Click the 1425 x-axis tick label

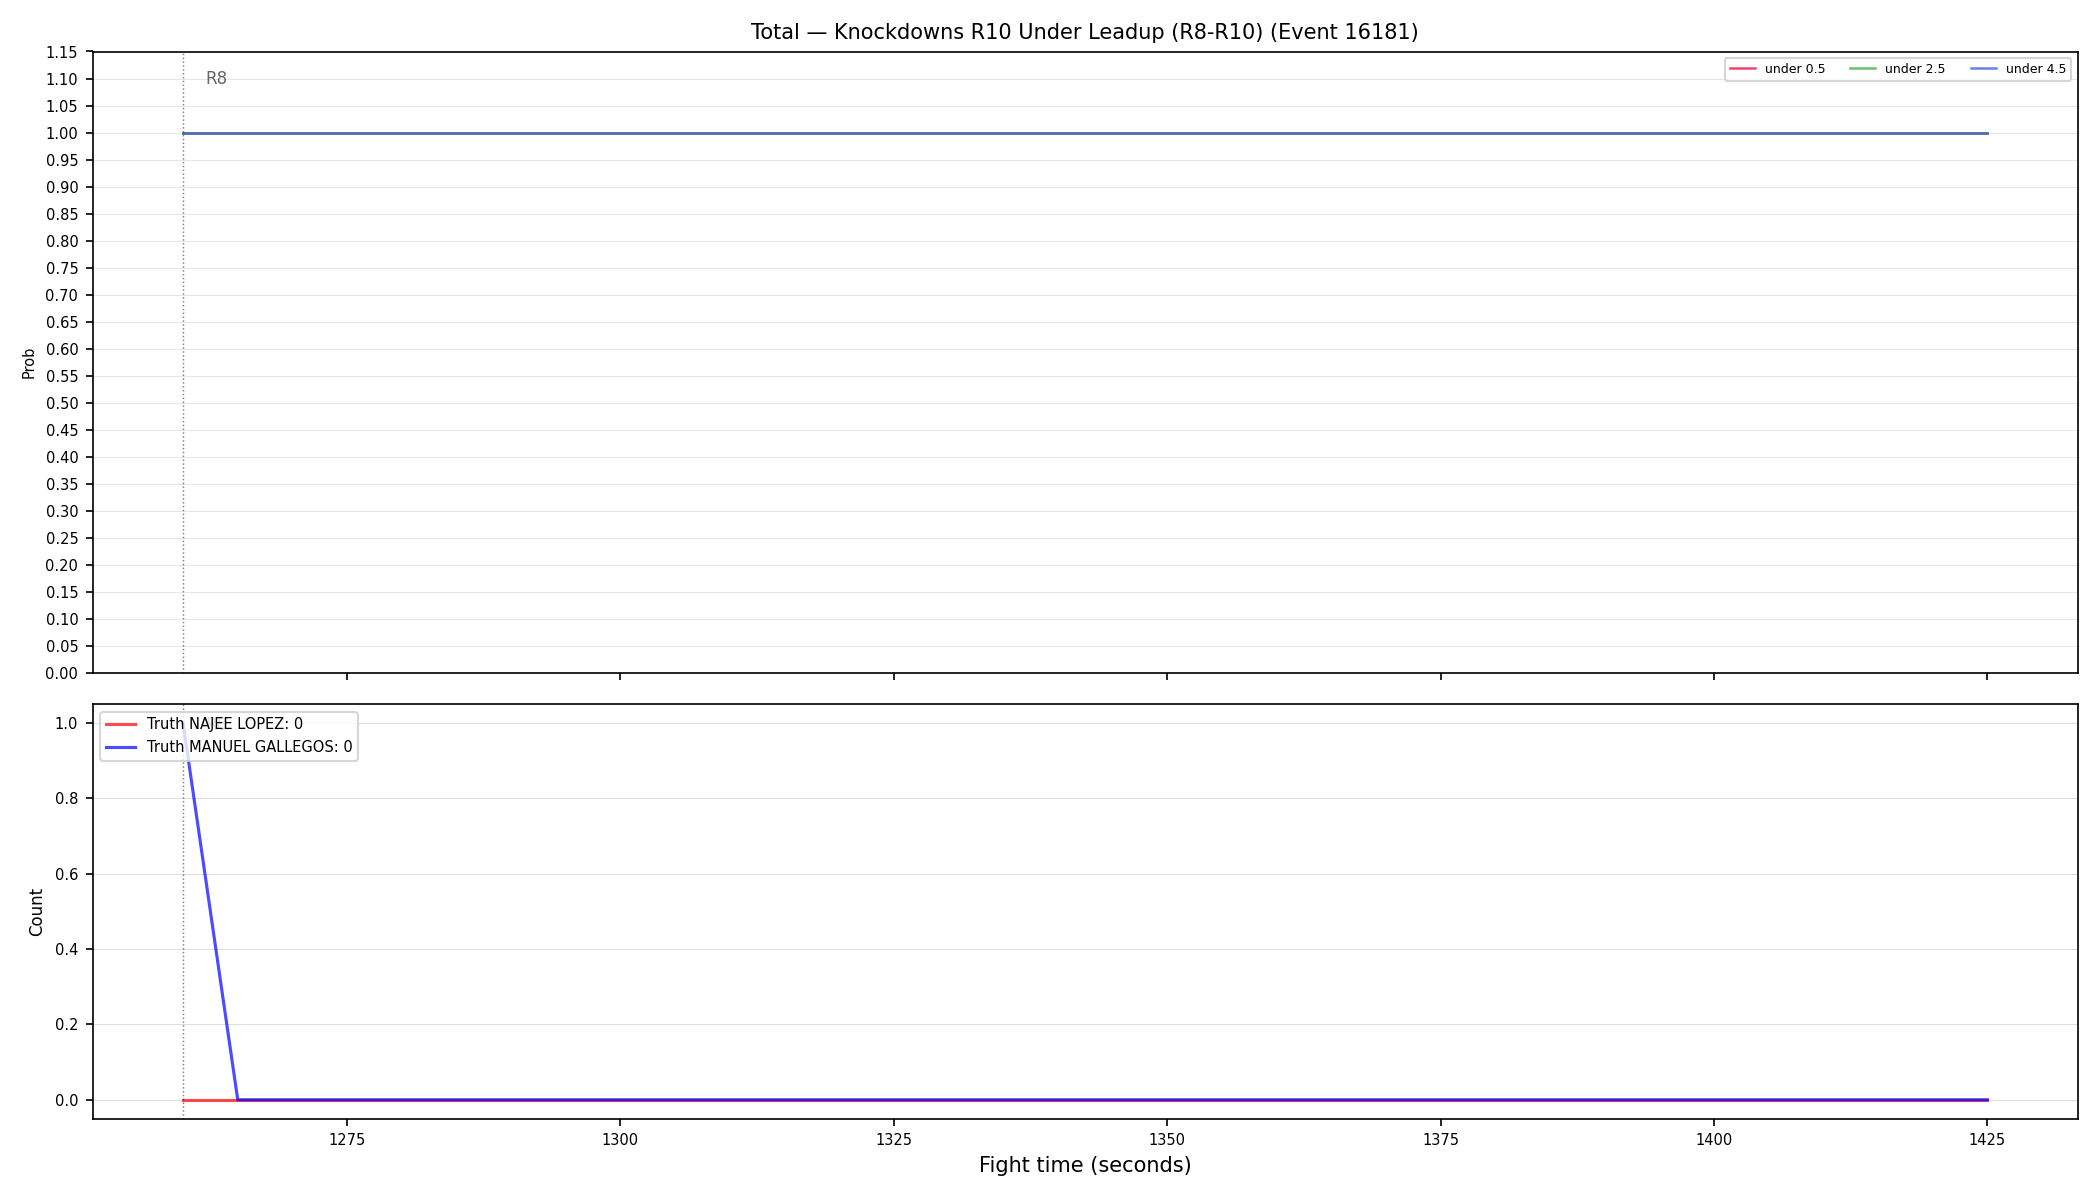[1987, 1139]
